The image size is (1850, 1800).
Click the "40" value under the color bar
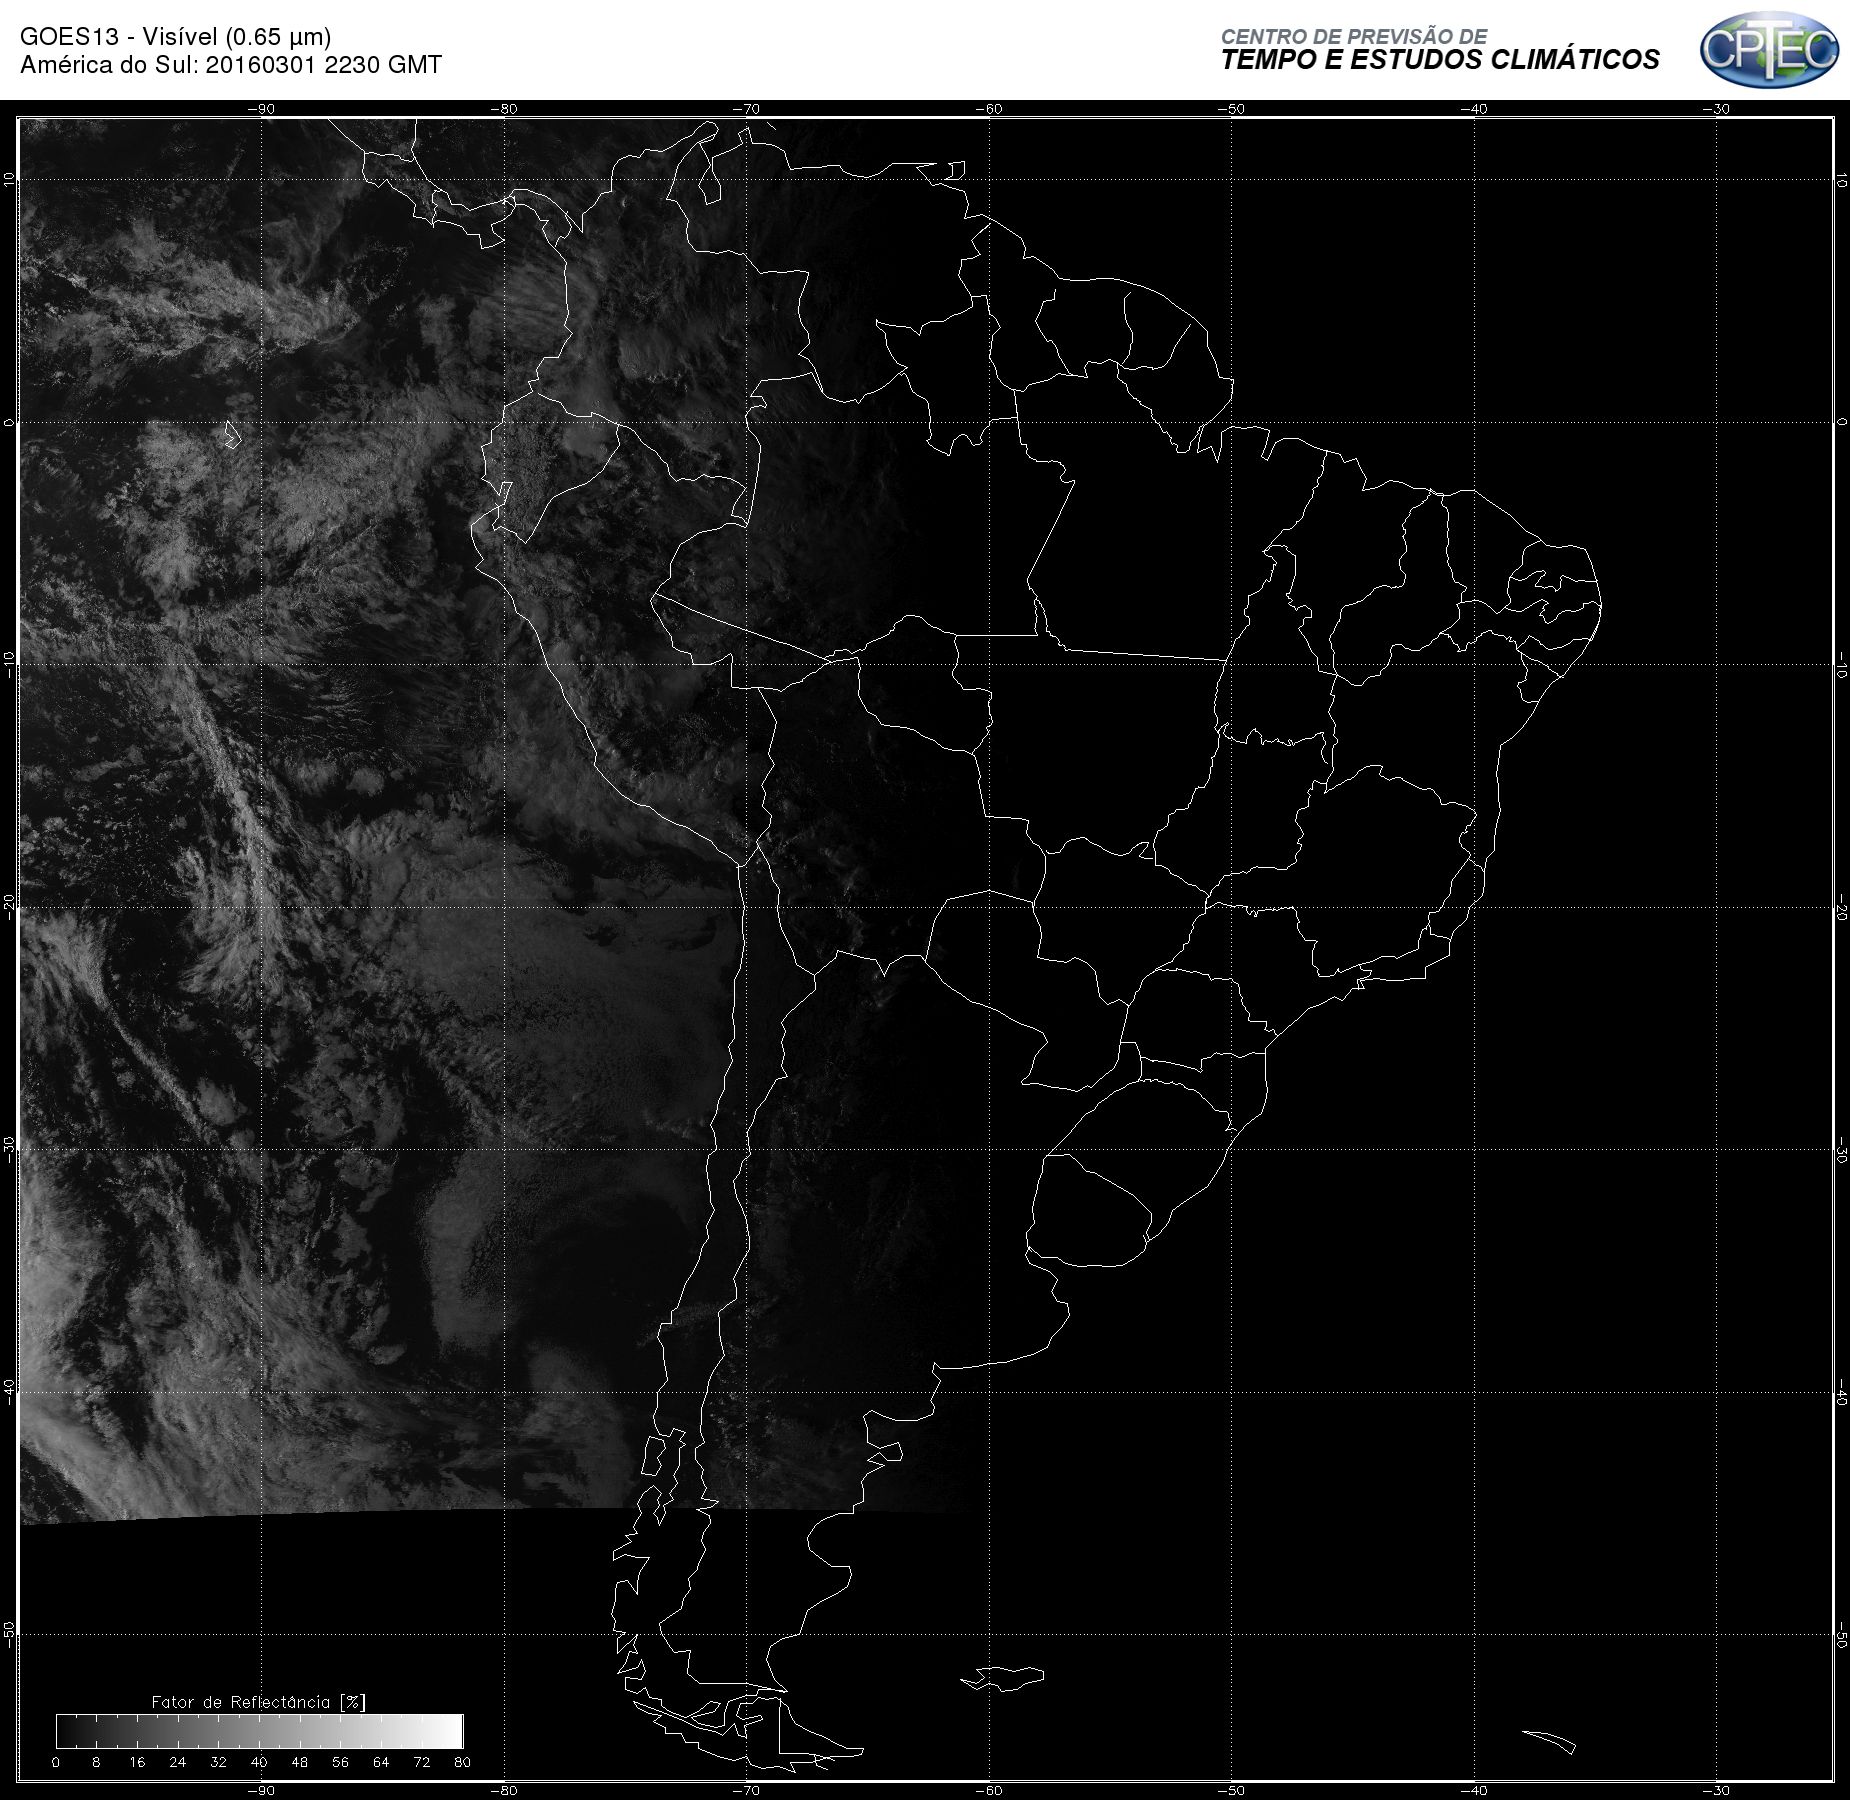[x=259, y=1762]
